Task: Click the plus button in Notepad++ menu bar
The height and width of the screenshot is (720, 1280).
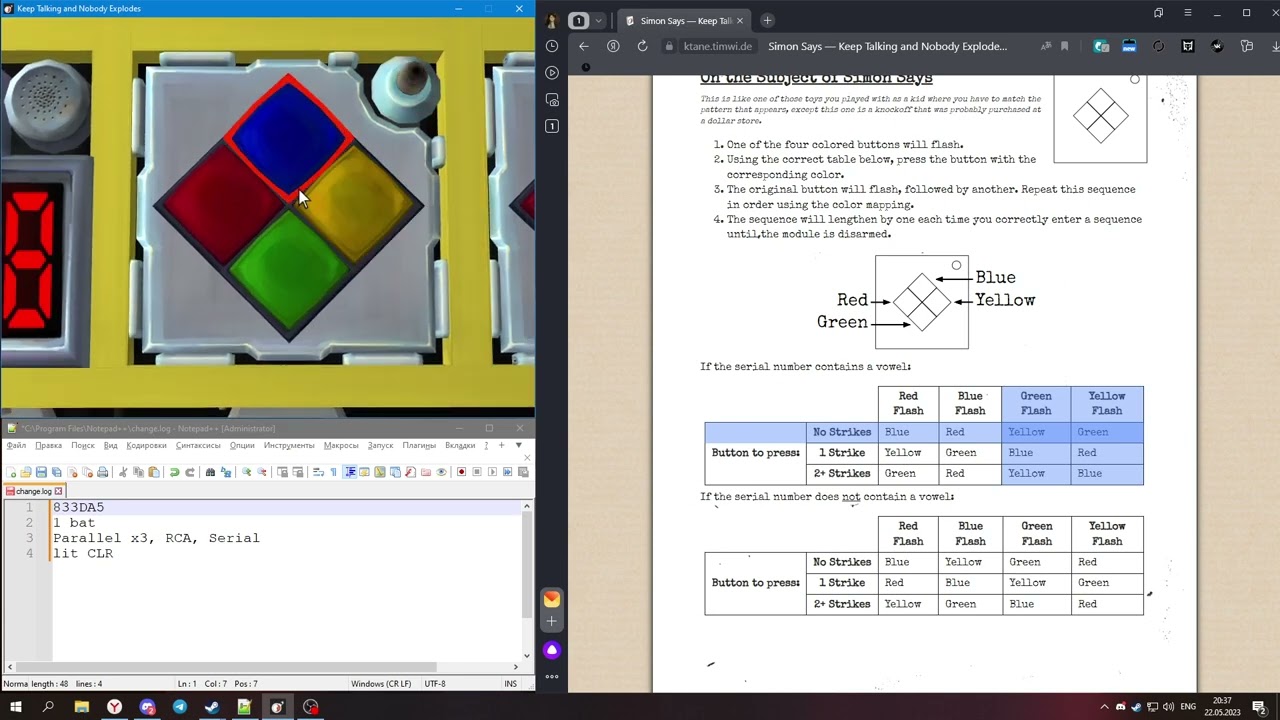Action: 502,445
